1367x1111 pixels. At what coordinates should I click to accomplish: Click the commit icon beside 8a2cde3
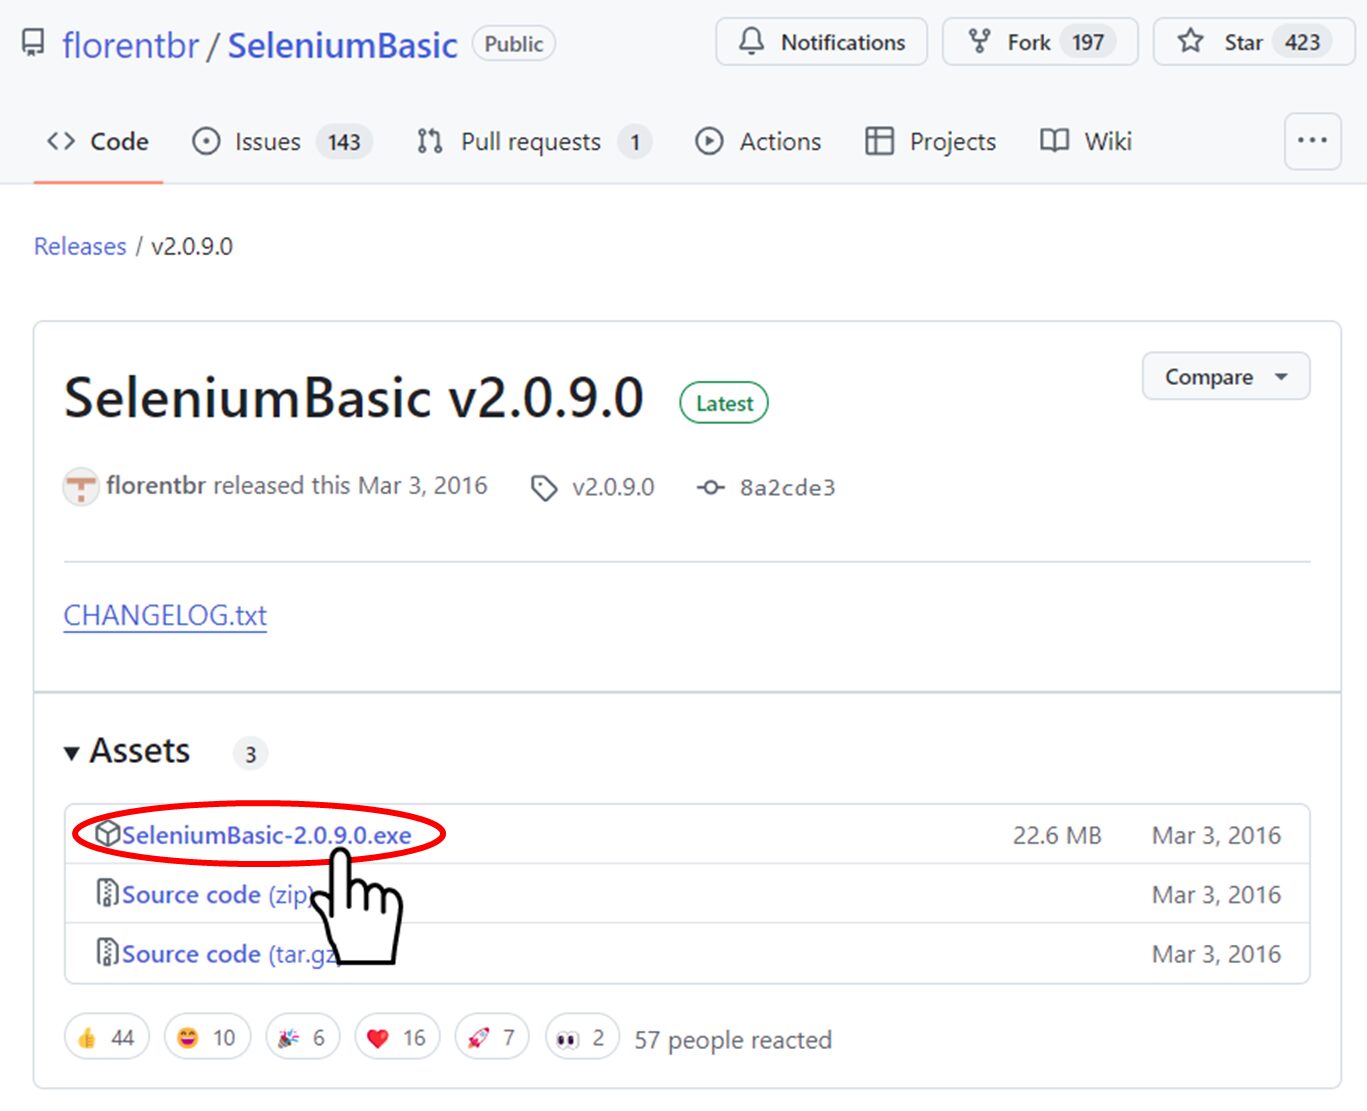click(710, 487)
